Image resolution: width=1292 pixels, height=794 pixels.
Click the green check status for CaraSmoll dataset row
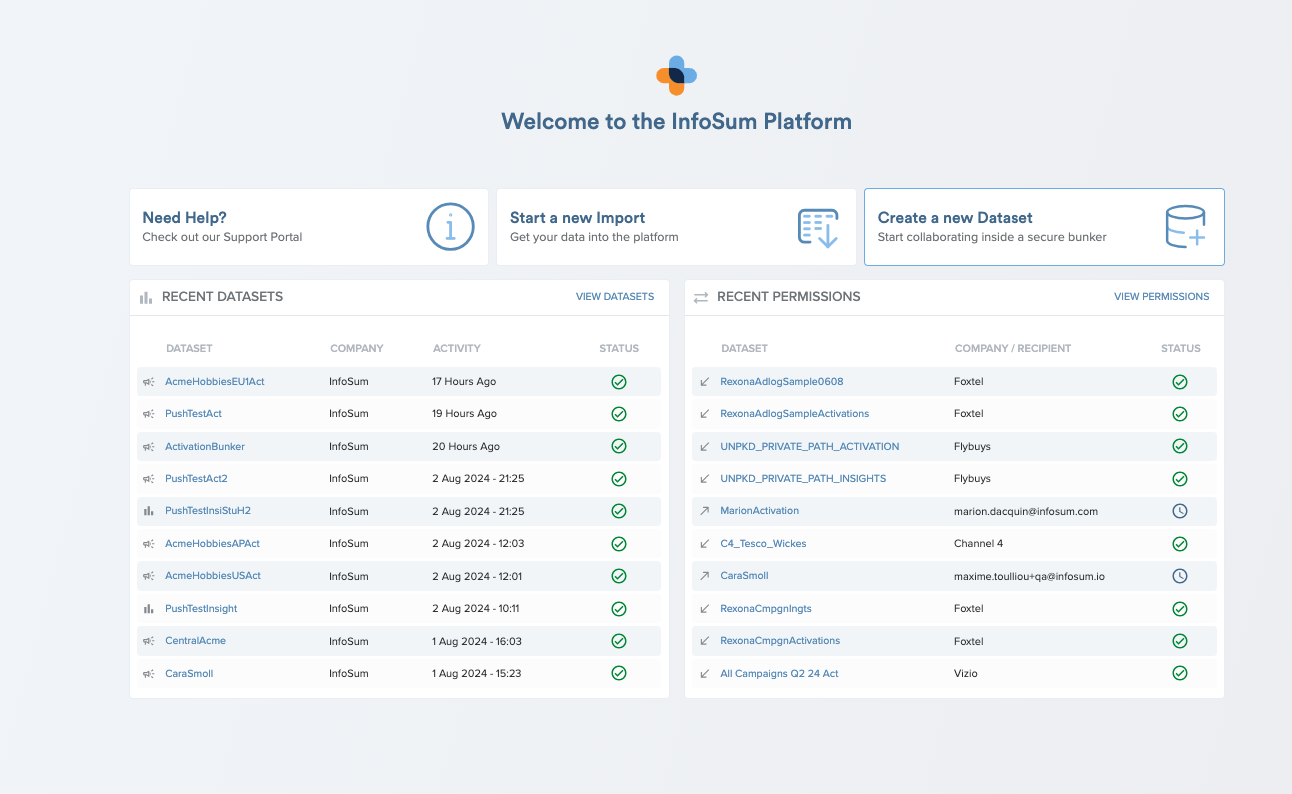(x=619, y=673)
